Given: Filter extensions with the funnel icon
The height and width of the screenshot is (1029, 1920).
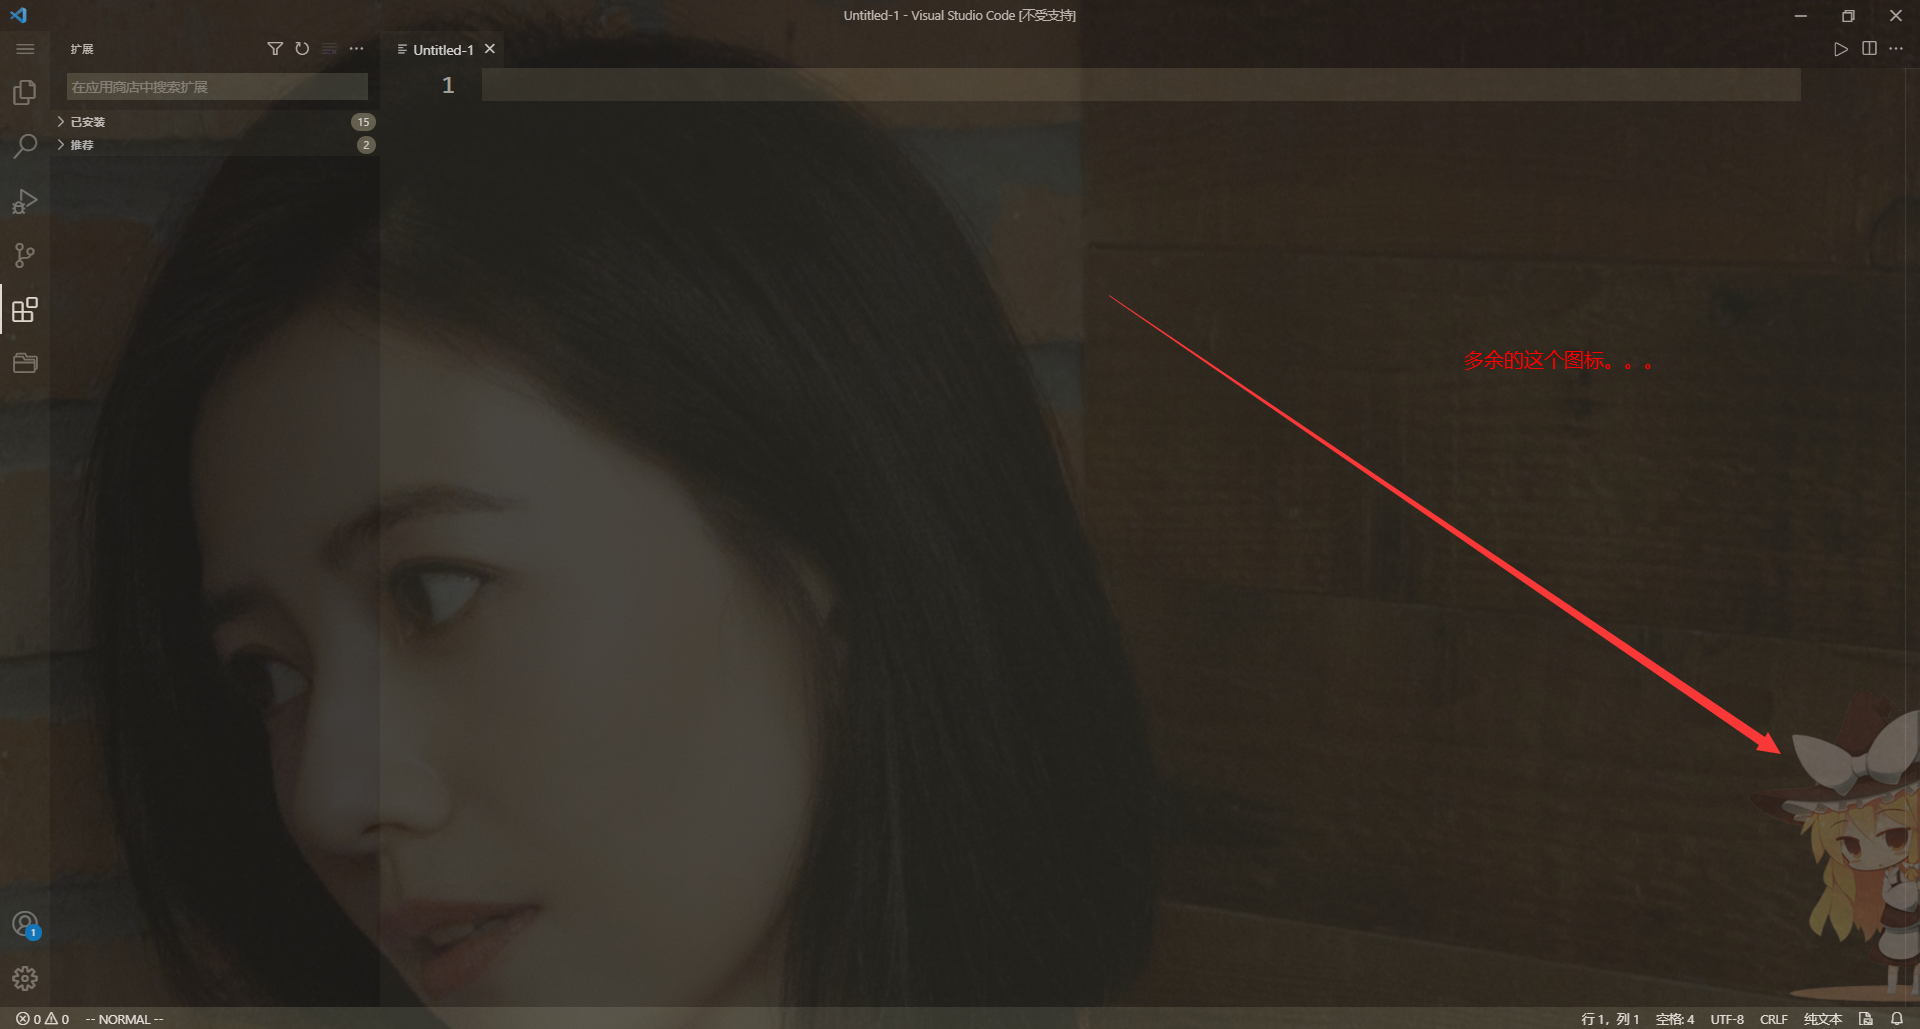Looking at the screenshot, I should click(275, 49).
